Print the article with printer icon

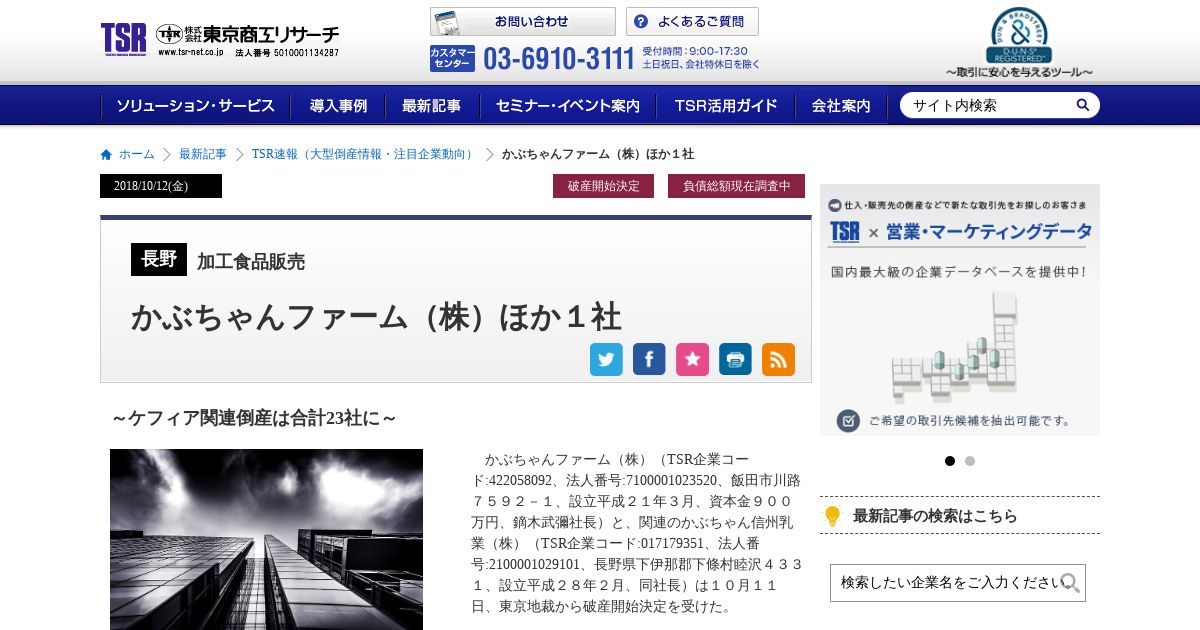pyautogui.click(x=735, y=359)
